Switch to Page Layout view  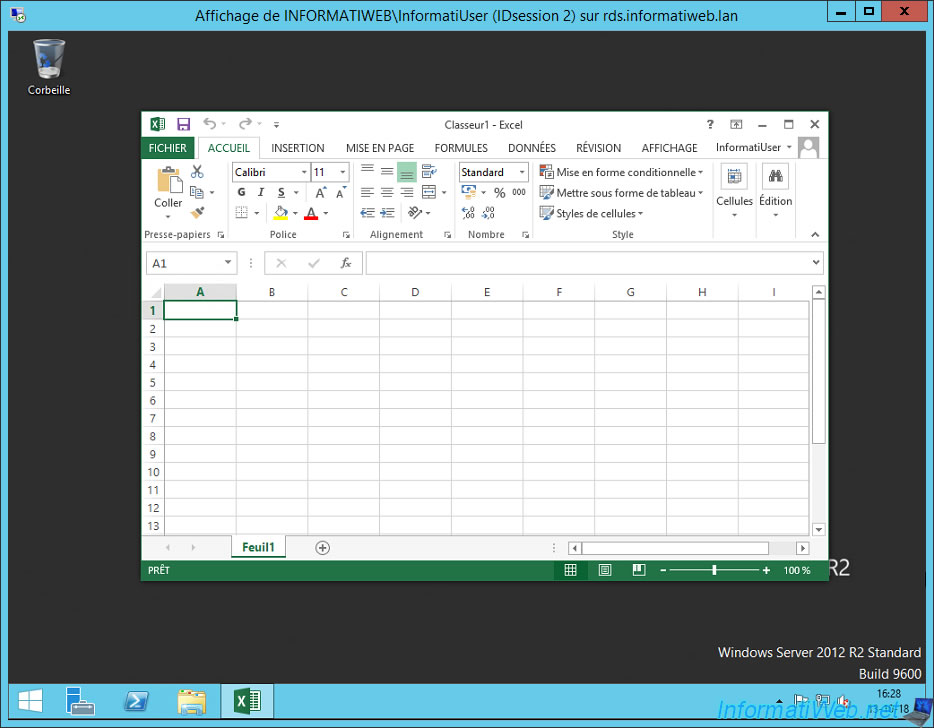(x=605, y=570)
